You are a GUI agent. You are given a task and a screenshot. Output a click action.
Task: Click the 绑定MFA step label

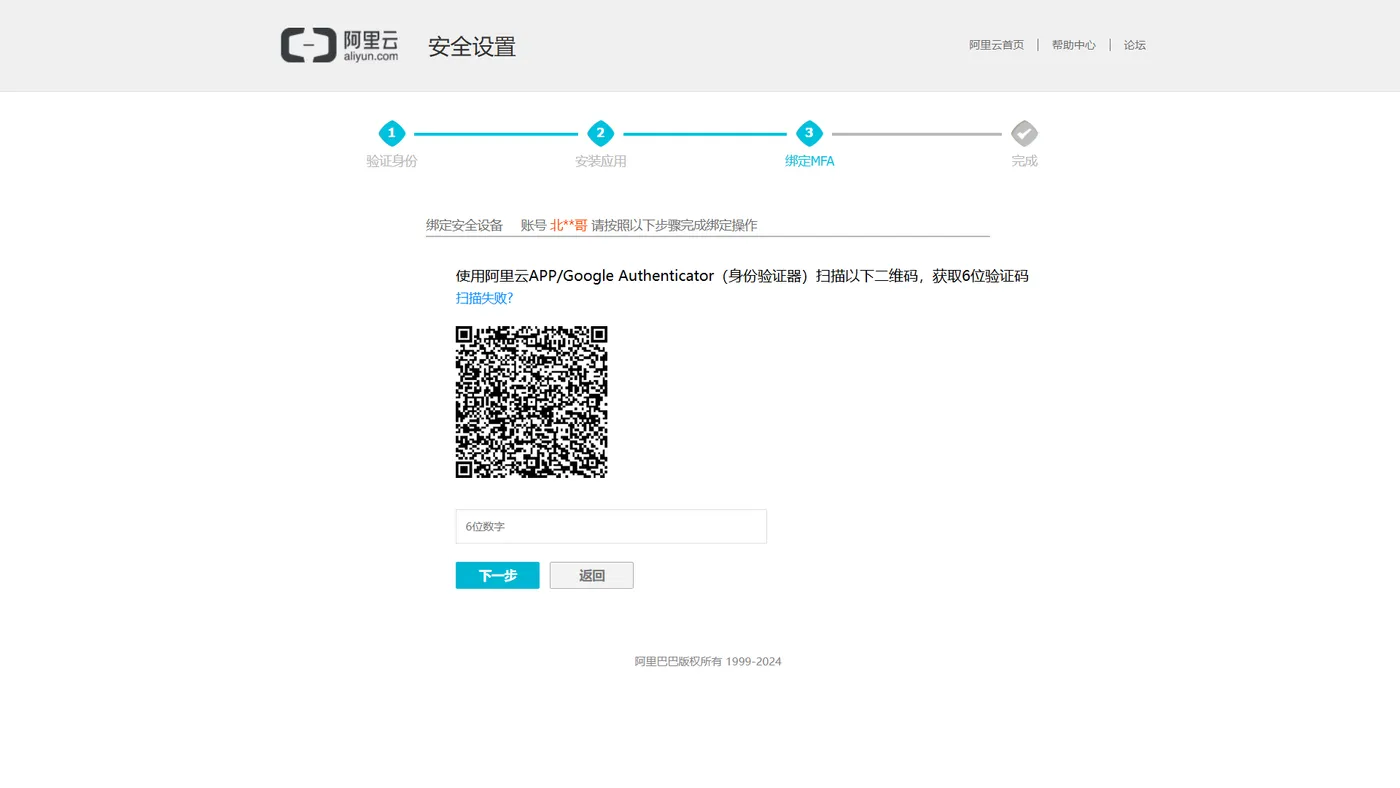click(809, 161)
